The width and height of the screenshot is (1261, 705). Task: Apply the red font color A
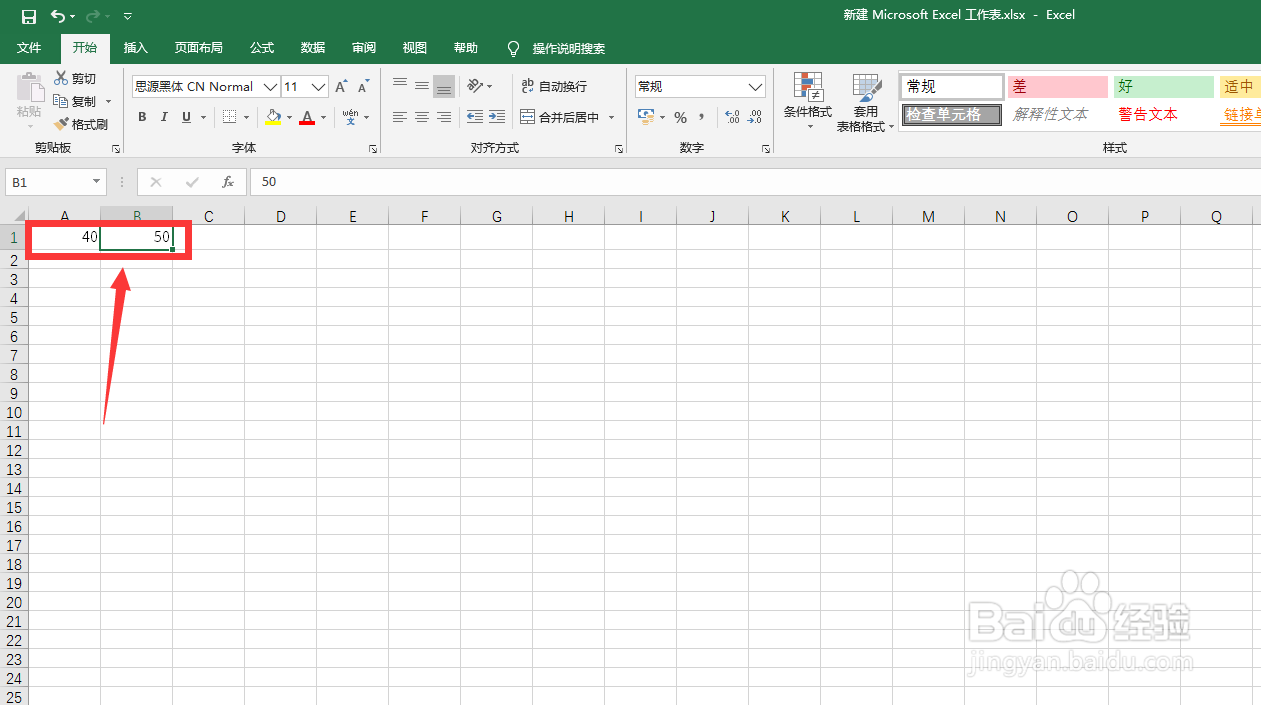(307, 117)
